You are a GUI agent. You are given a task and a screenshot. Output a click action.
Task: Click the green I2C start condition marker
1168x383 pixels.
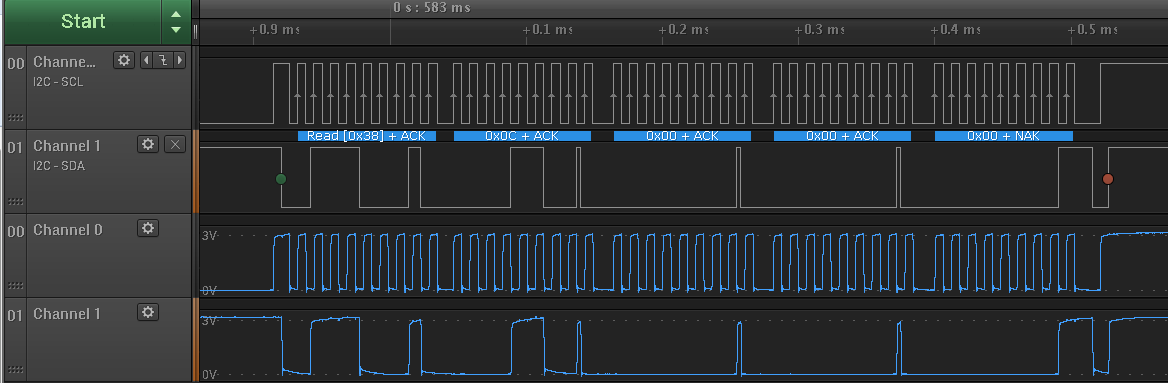coord(281,179)
